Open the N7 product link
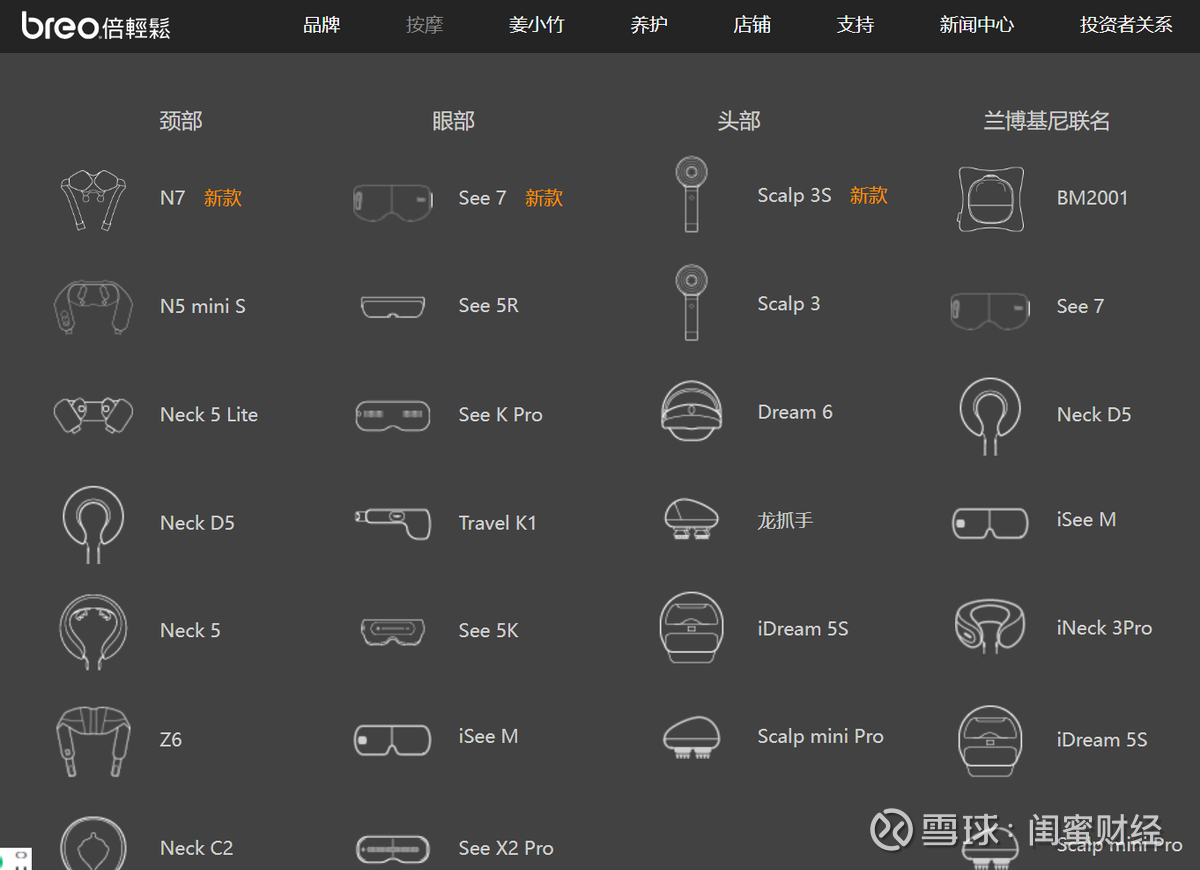The width and height of the screenshot is (1200, 870). click(x=173, y=198)
